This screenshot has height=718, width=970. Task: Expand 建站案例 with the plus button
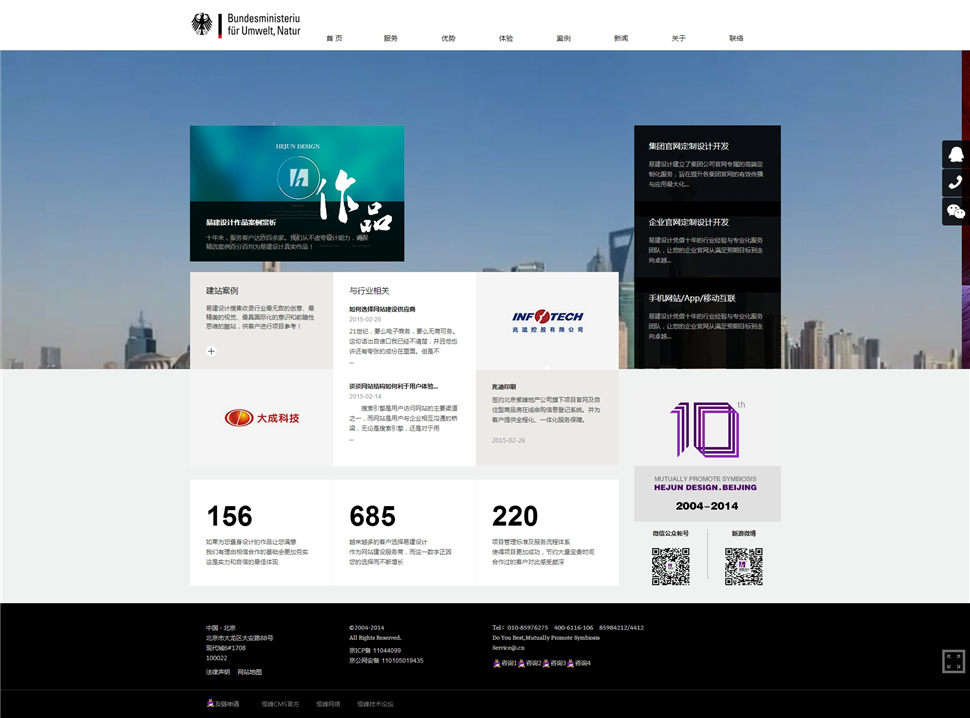[x=211, y=351]
